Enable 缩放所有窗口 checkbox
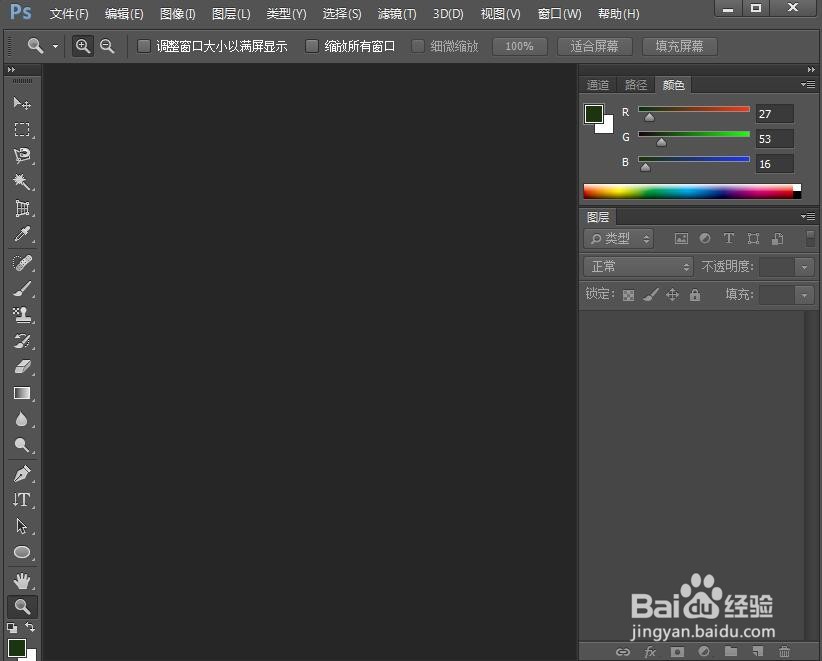The width and height of the screenshot is (822, 661). pos(311,46)
